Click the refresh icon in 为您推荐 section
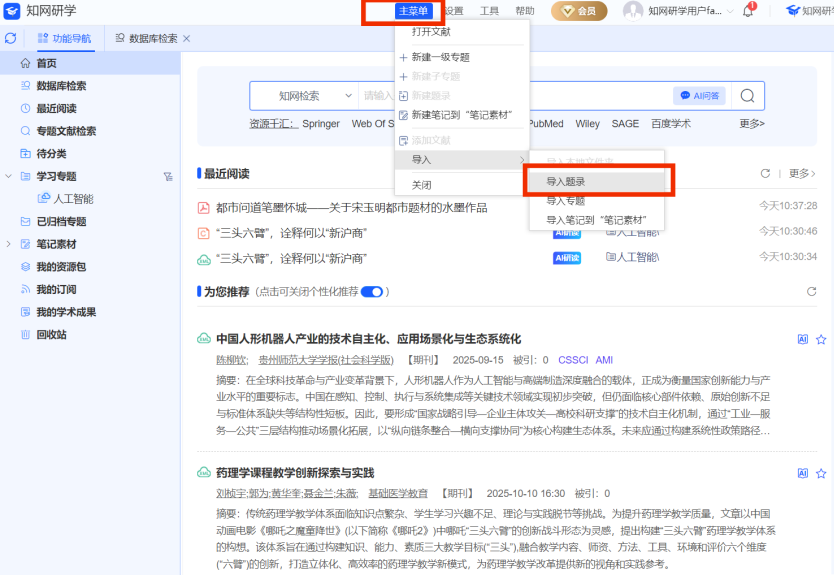 tap(811, 292)
